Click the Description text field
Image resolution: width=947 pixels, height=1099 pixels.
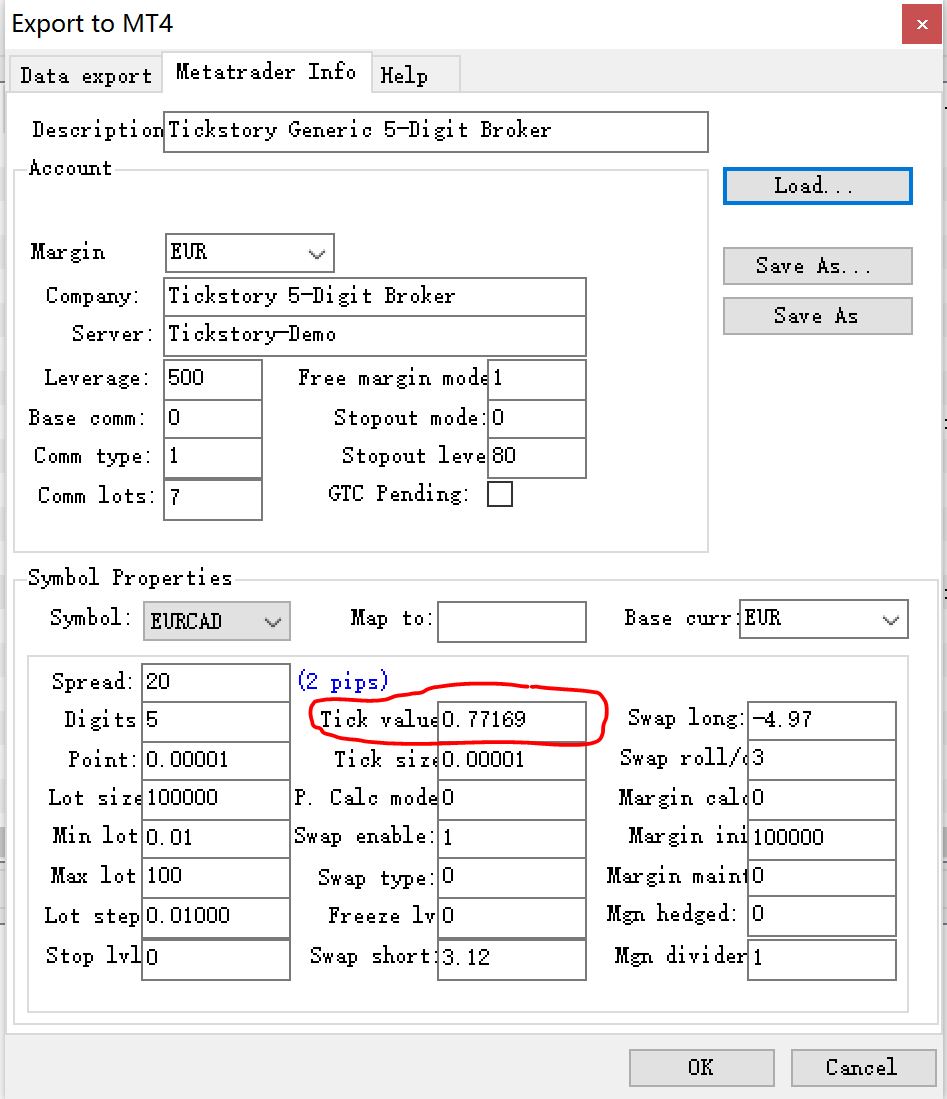435,131
